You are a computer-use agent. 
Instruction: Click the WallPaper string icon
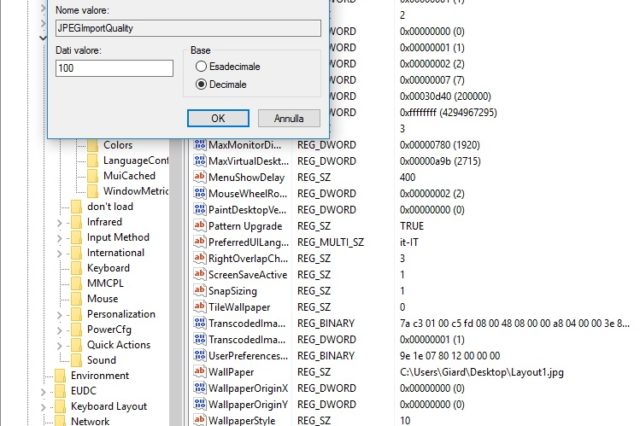[x=200, y=371]
